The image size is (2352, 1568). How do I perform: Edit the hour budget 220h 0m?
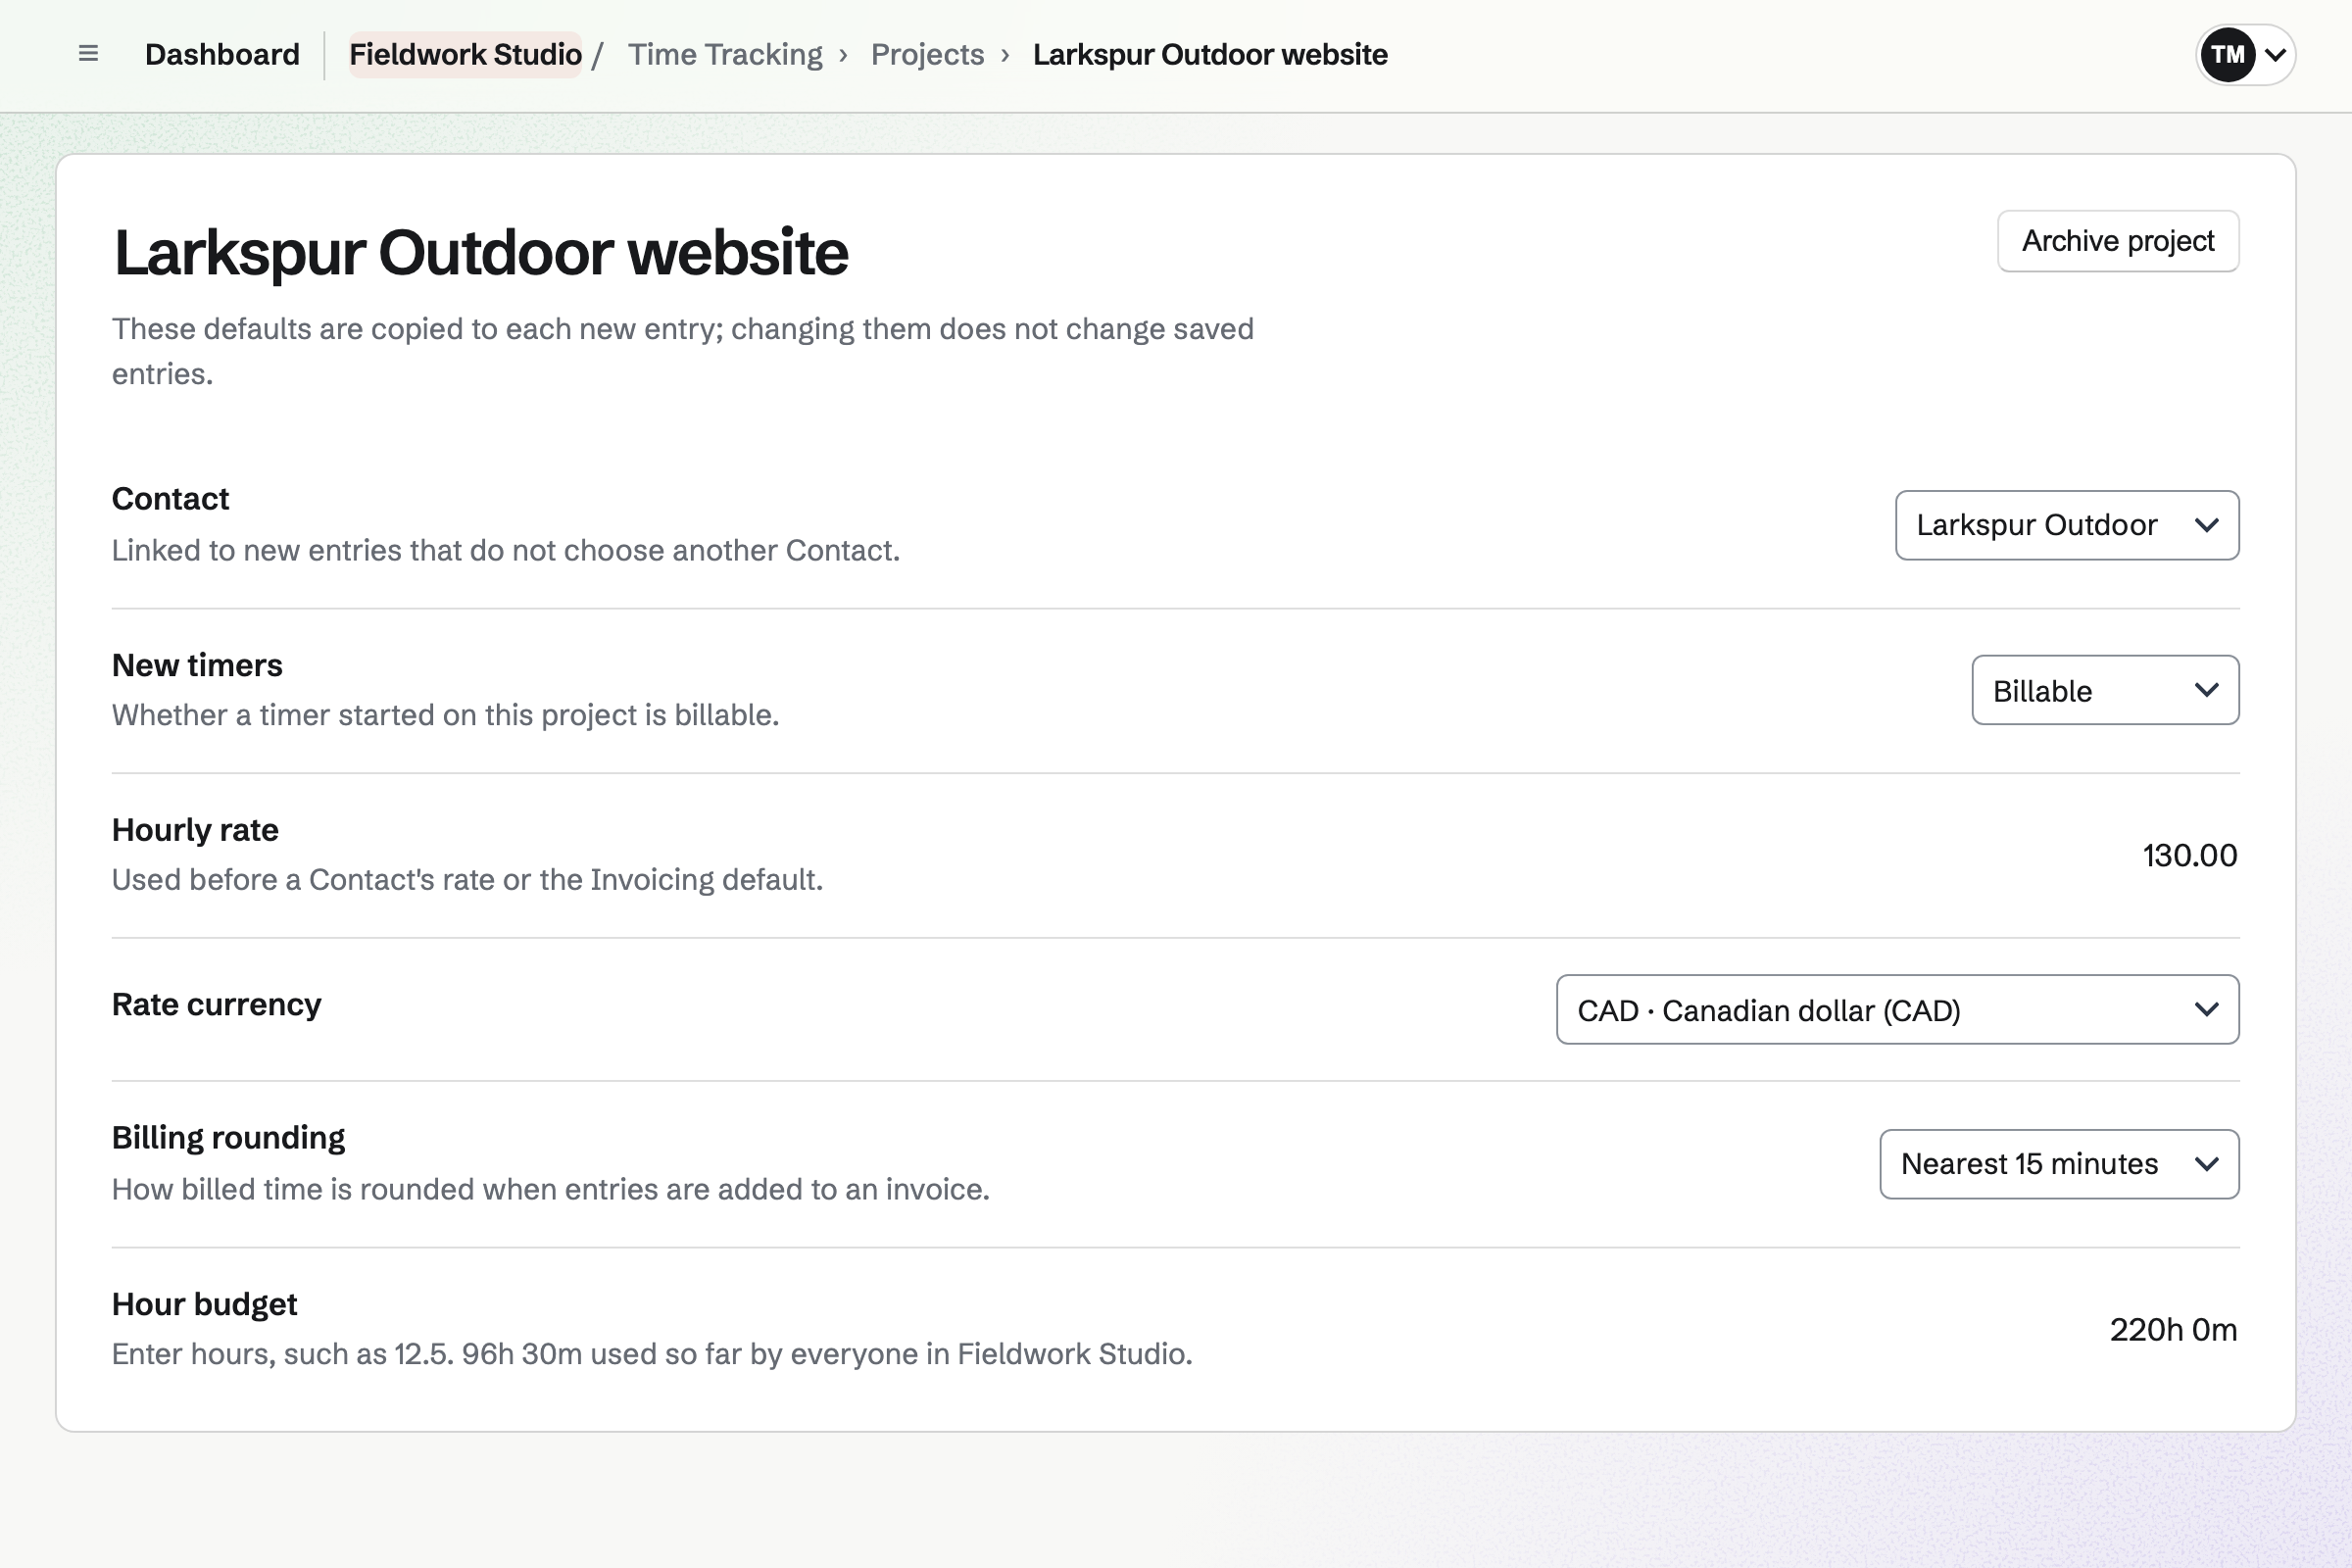[2173, 1330]
